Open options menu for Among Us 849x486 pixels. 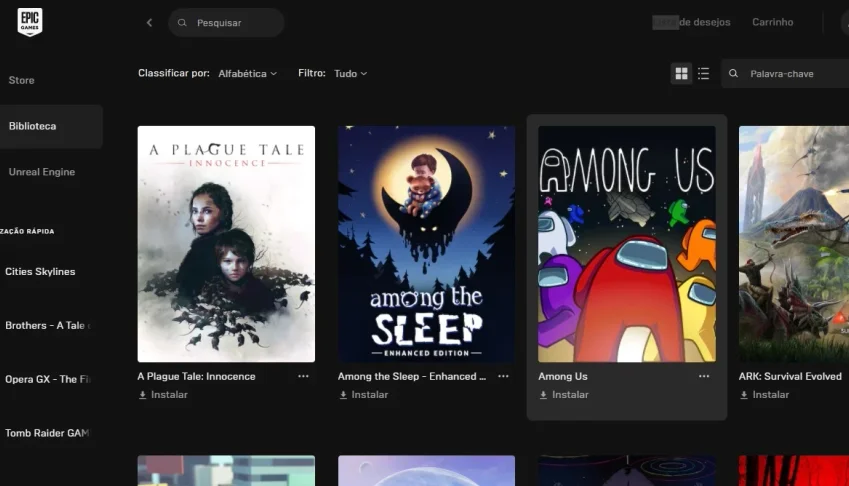click(704, 376)
